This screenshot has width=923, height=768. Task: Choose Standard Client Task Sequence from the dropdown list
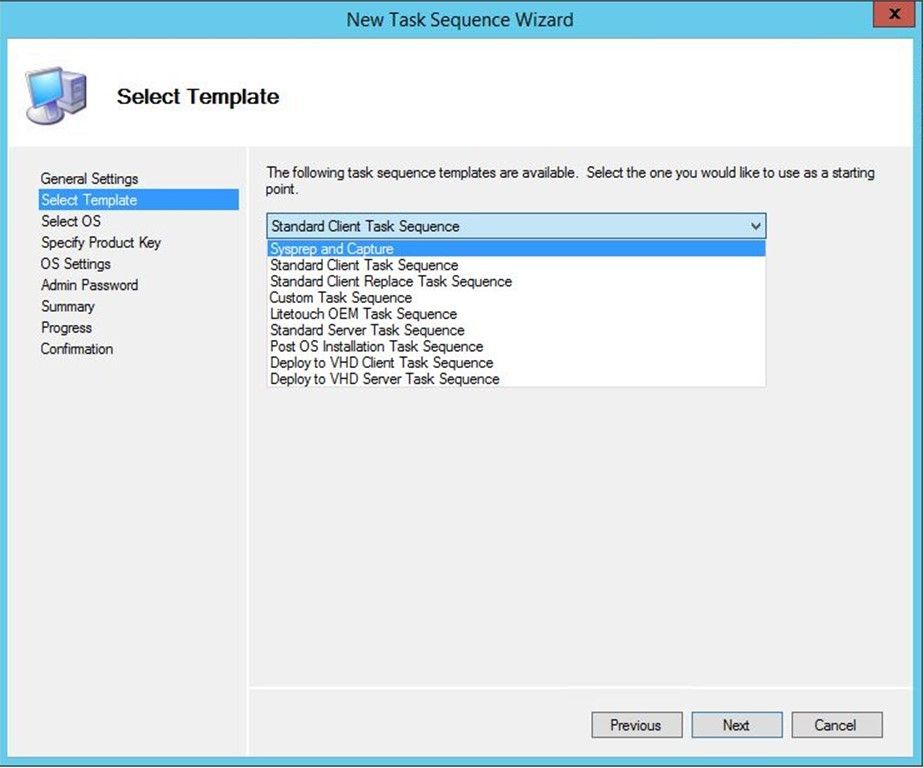pos(516,265)
